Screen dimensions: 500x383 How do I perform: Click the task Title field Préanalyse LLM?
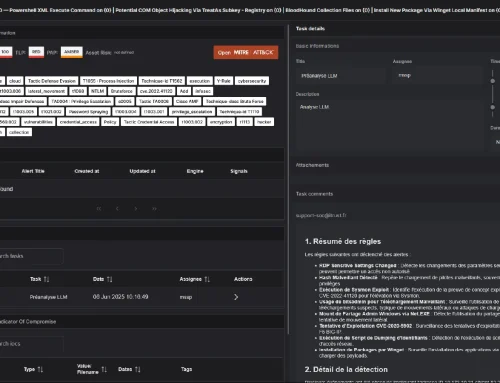(x=341, y=76)
